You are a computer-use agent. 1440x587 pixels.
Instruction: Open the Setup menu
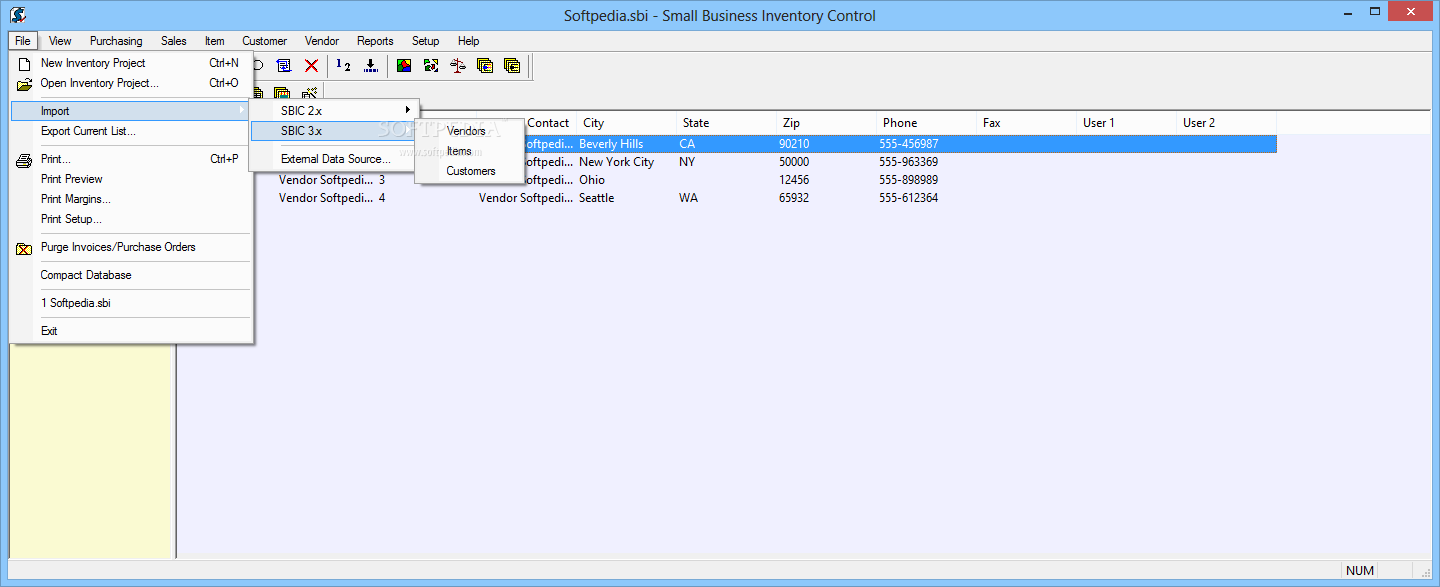pyautogui.click(x=426, y=41)
